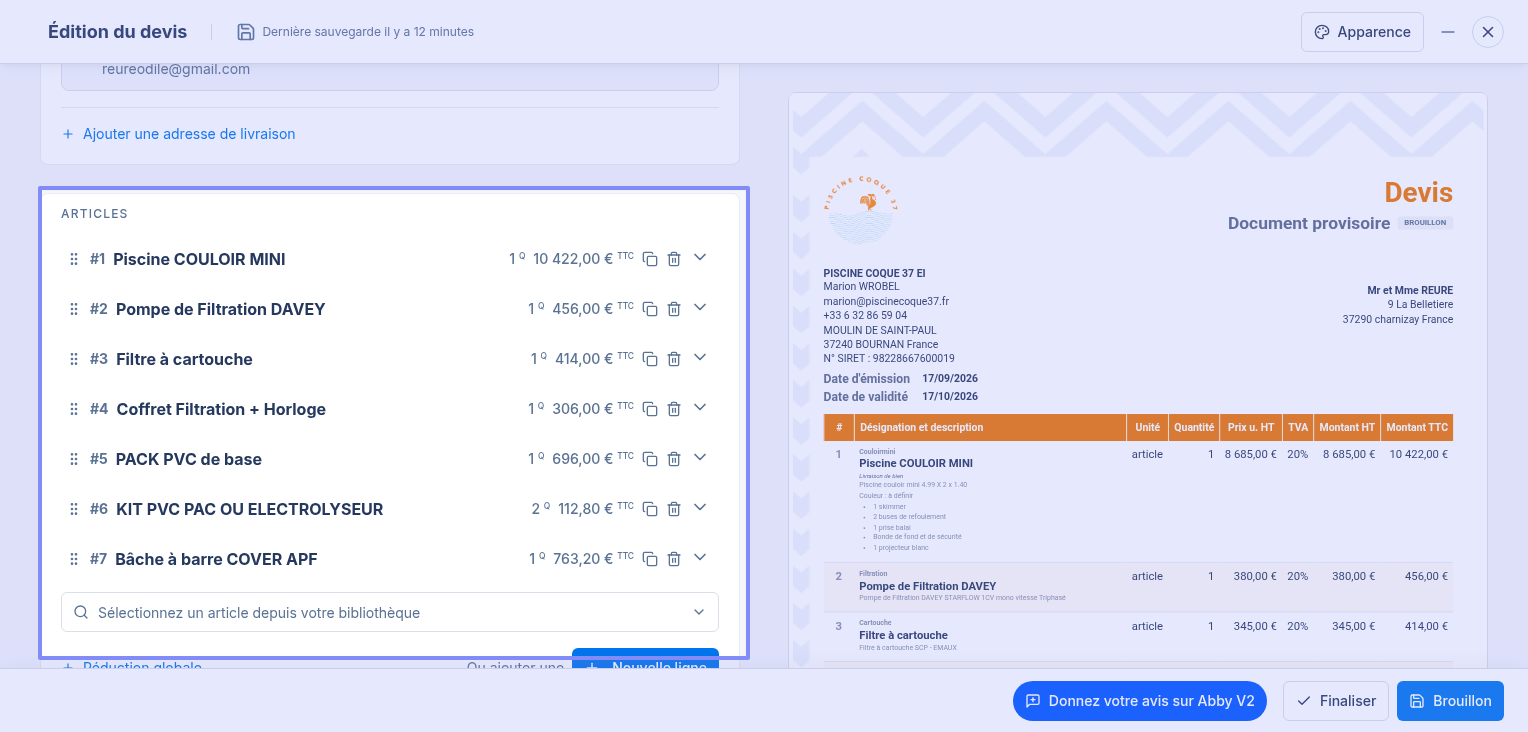The width and height of the screenshot is (1528, 732).
Task: Click the drag handle of article #1
Action: click(73, 259)
